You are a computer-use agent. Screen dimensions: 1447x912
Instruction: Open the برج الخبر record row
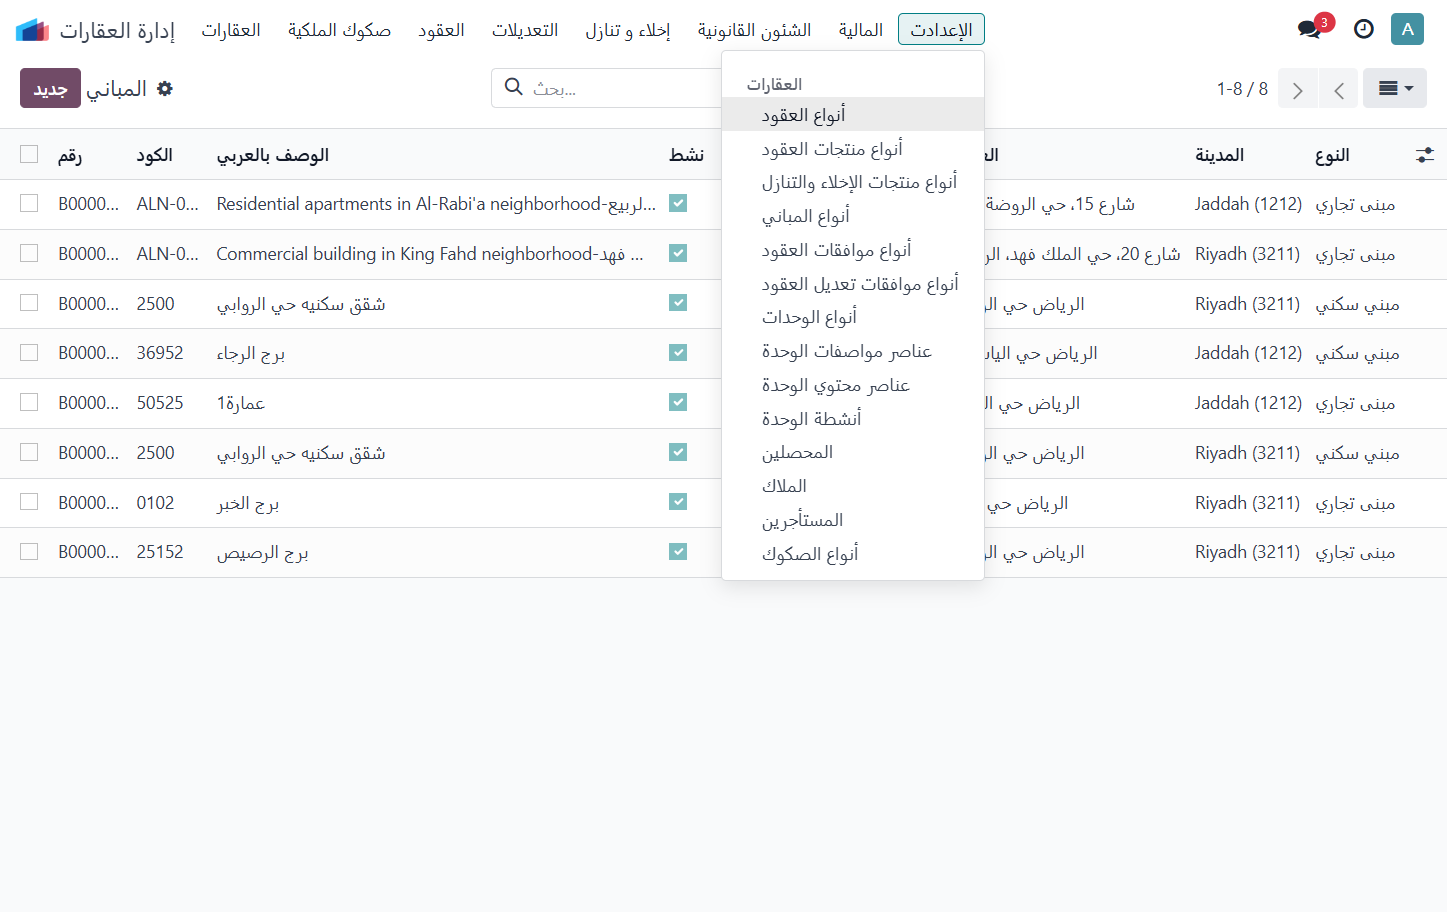[x=723, y=502]
